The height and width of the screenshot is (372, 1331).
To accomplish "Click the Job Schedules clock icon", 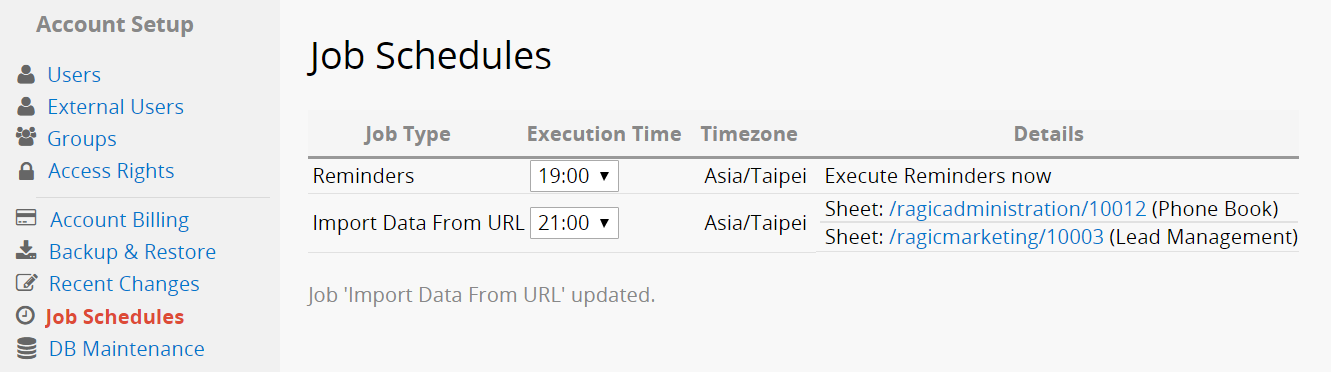I will (x=26, y=316).
